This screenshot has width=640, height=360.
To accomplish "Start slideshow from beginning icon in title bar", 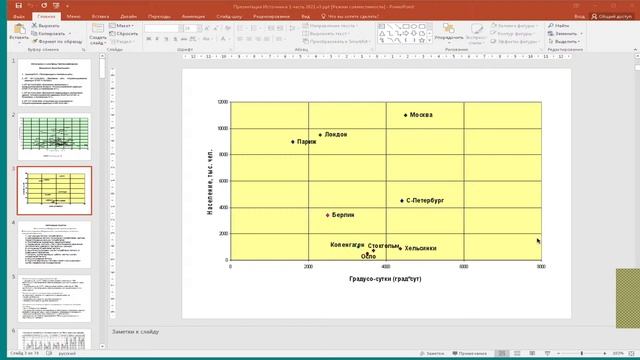I will click(x=56, y=6).
